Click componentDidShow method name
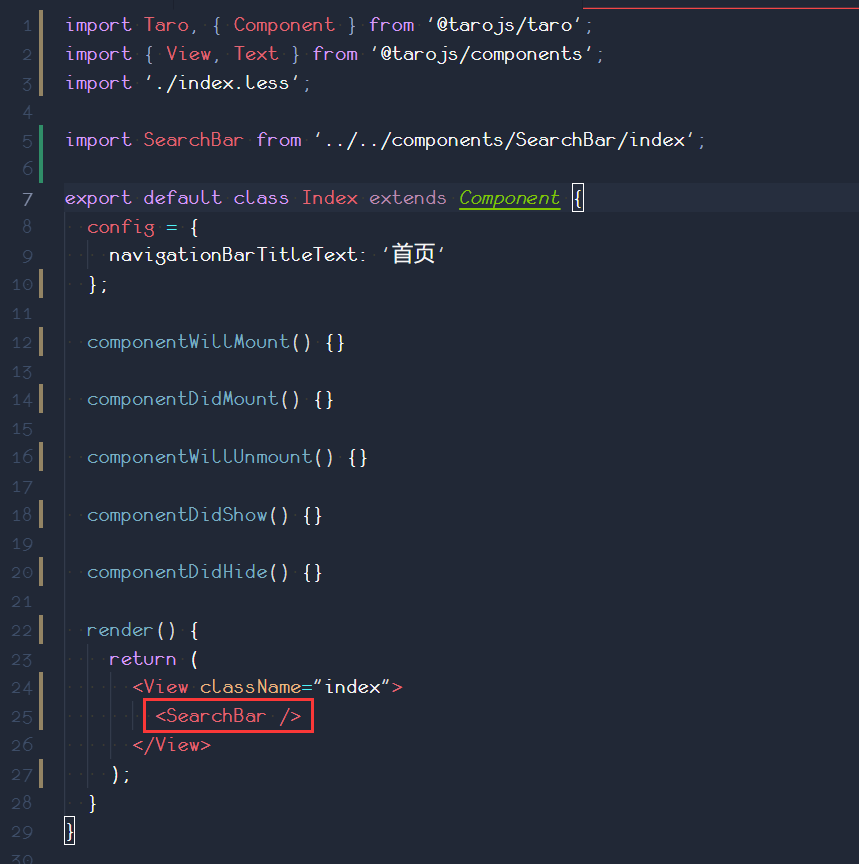 click(x=177, y=515)
